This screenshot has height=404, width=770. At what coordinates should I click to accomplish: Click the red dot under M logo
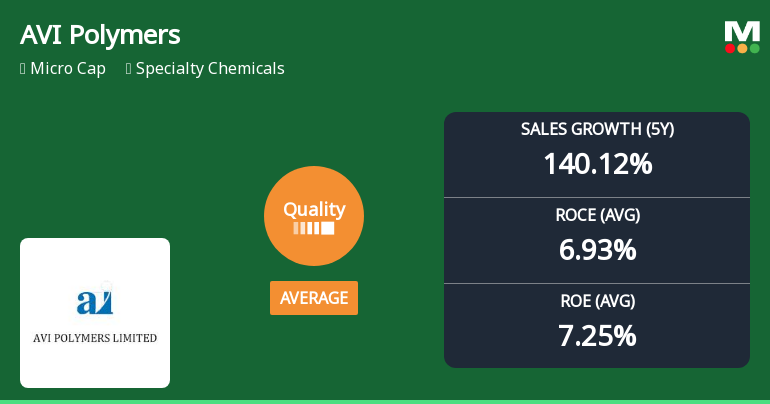730,48
